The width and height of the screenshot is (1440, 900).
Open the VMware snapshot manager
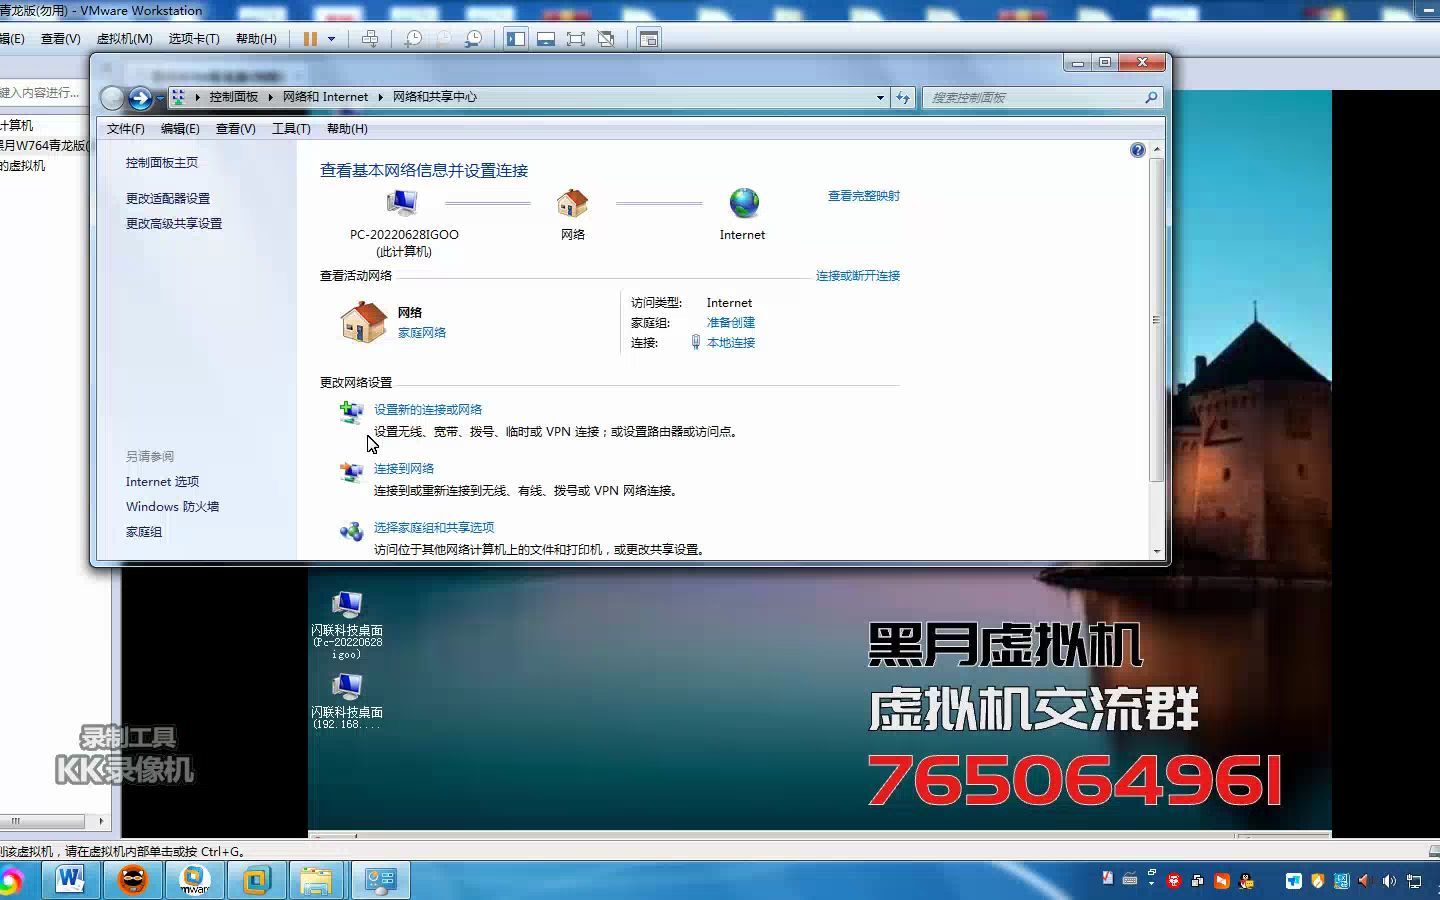(x=472, y=39)
